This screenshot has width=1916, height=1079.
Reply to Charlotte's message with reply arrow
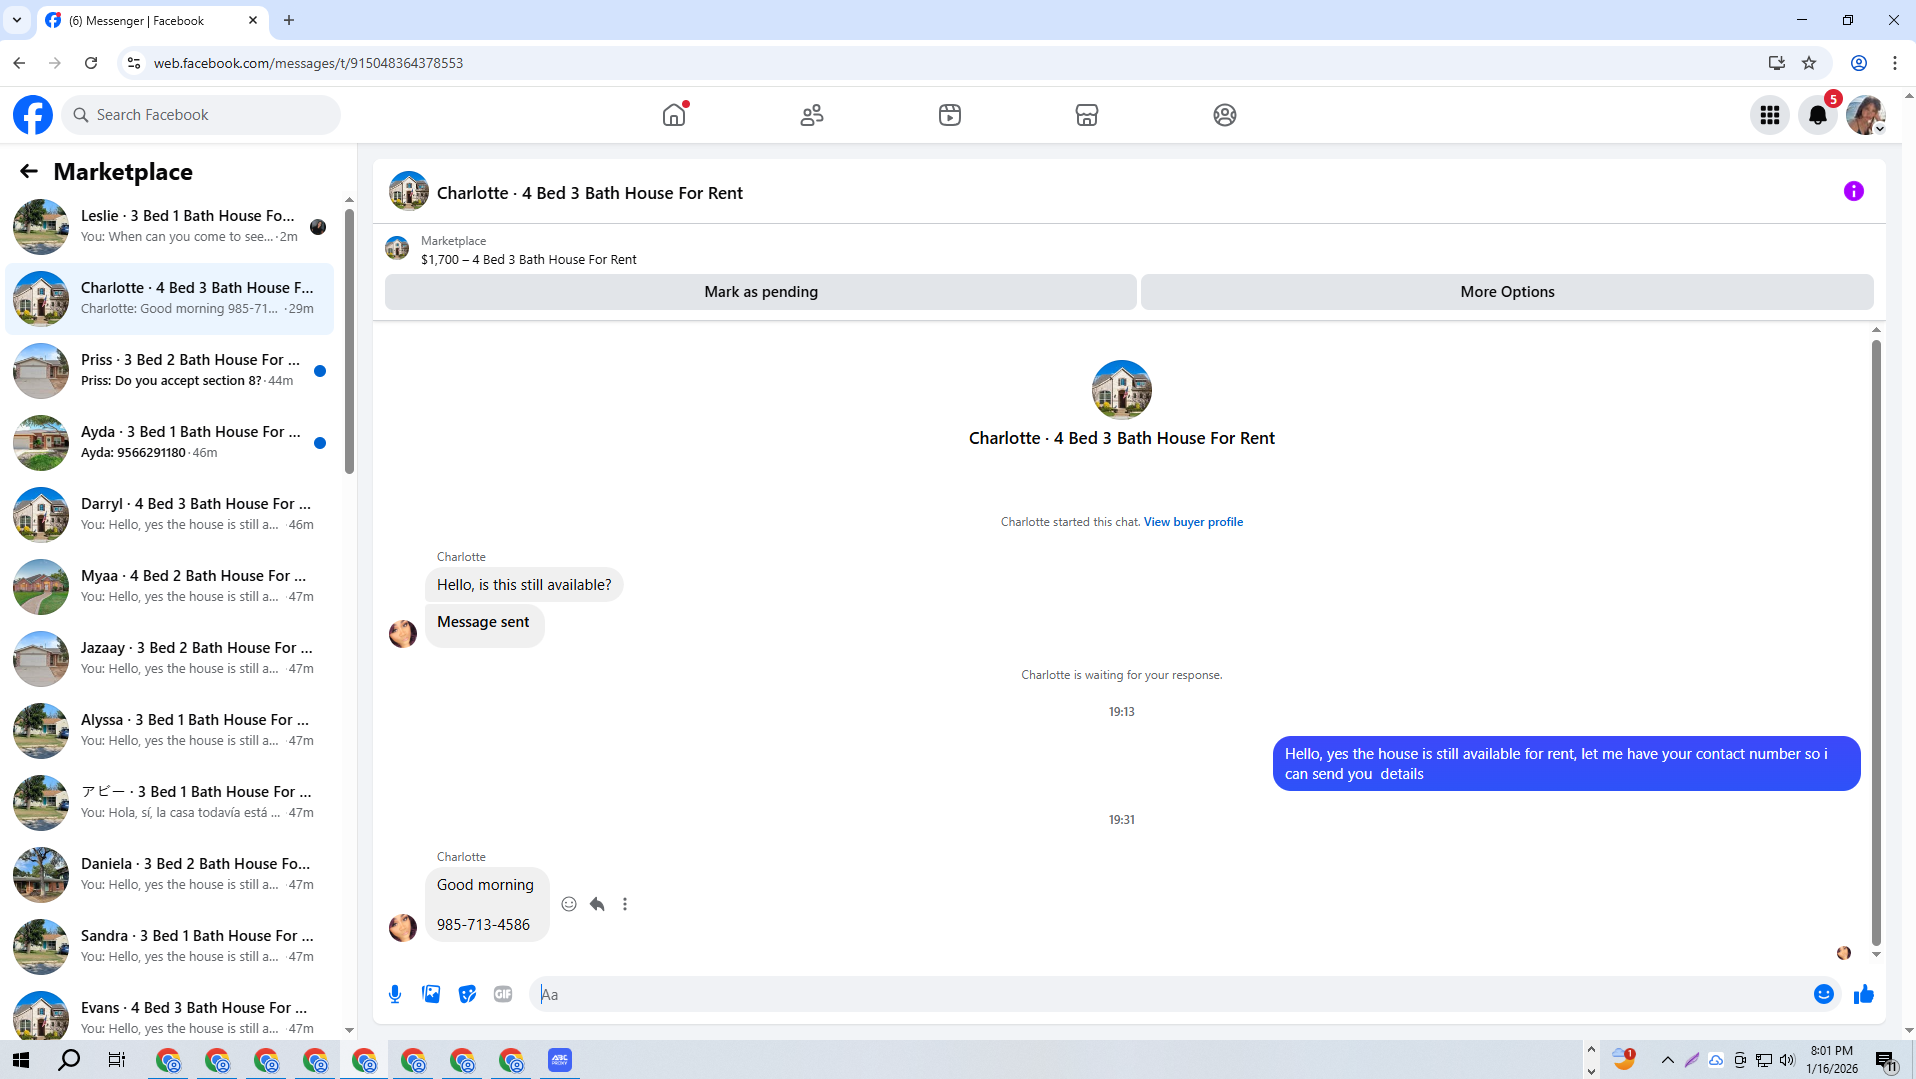597,904
